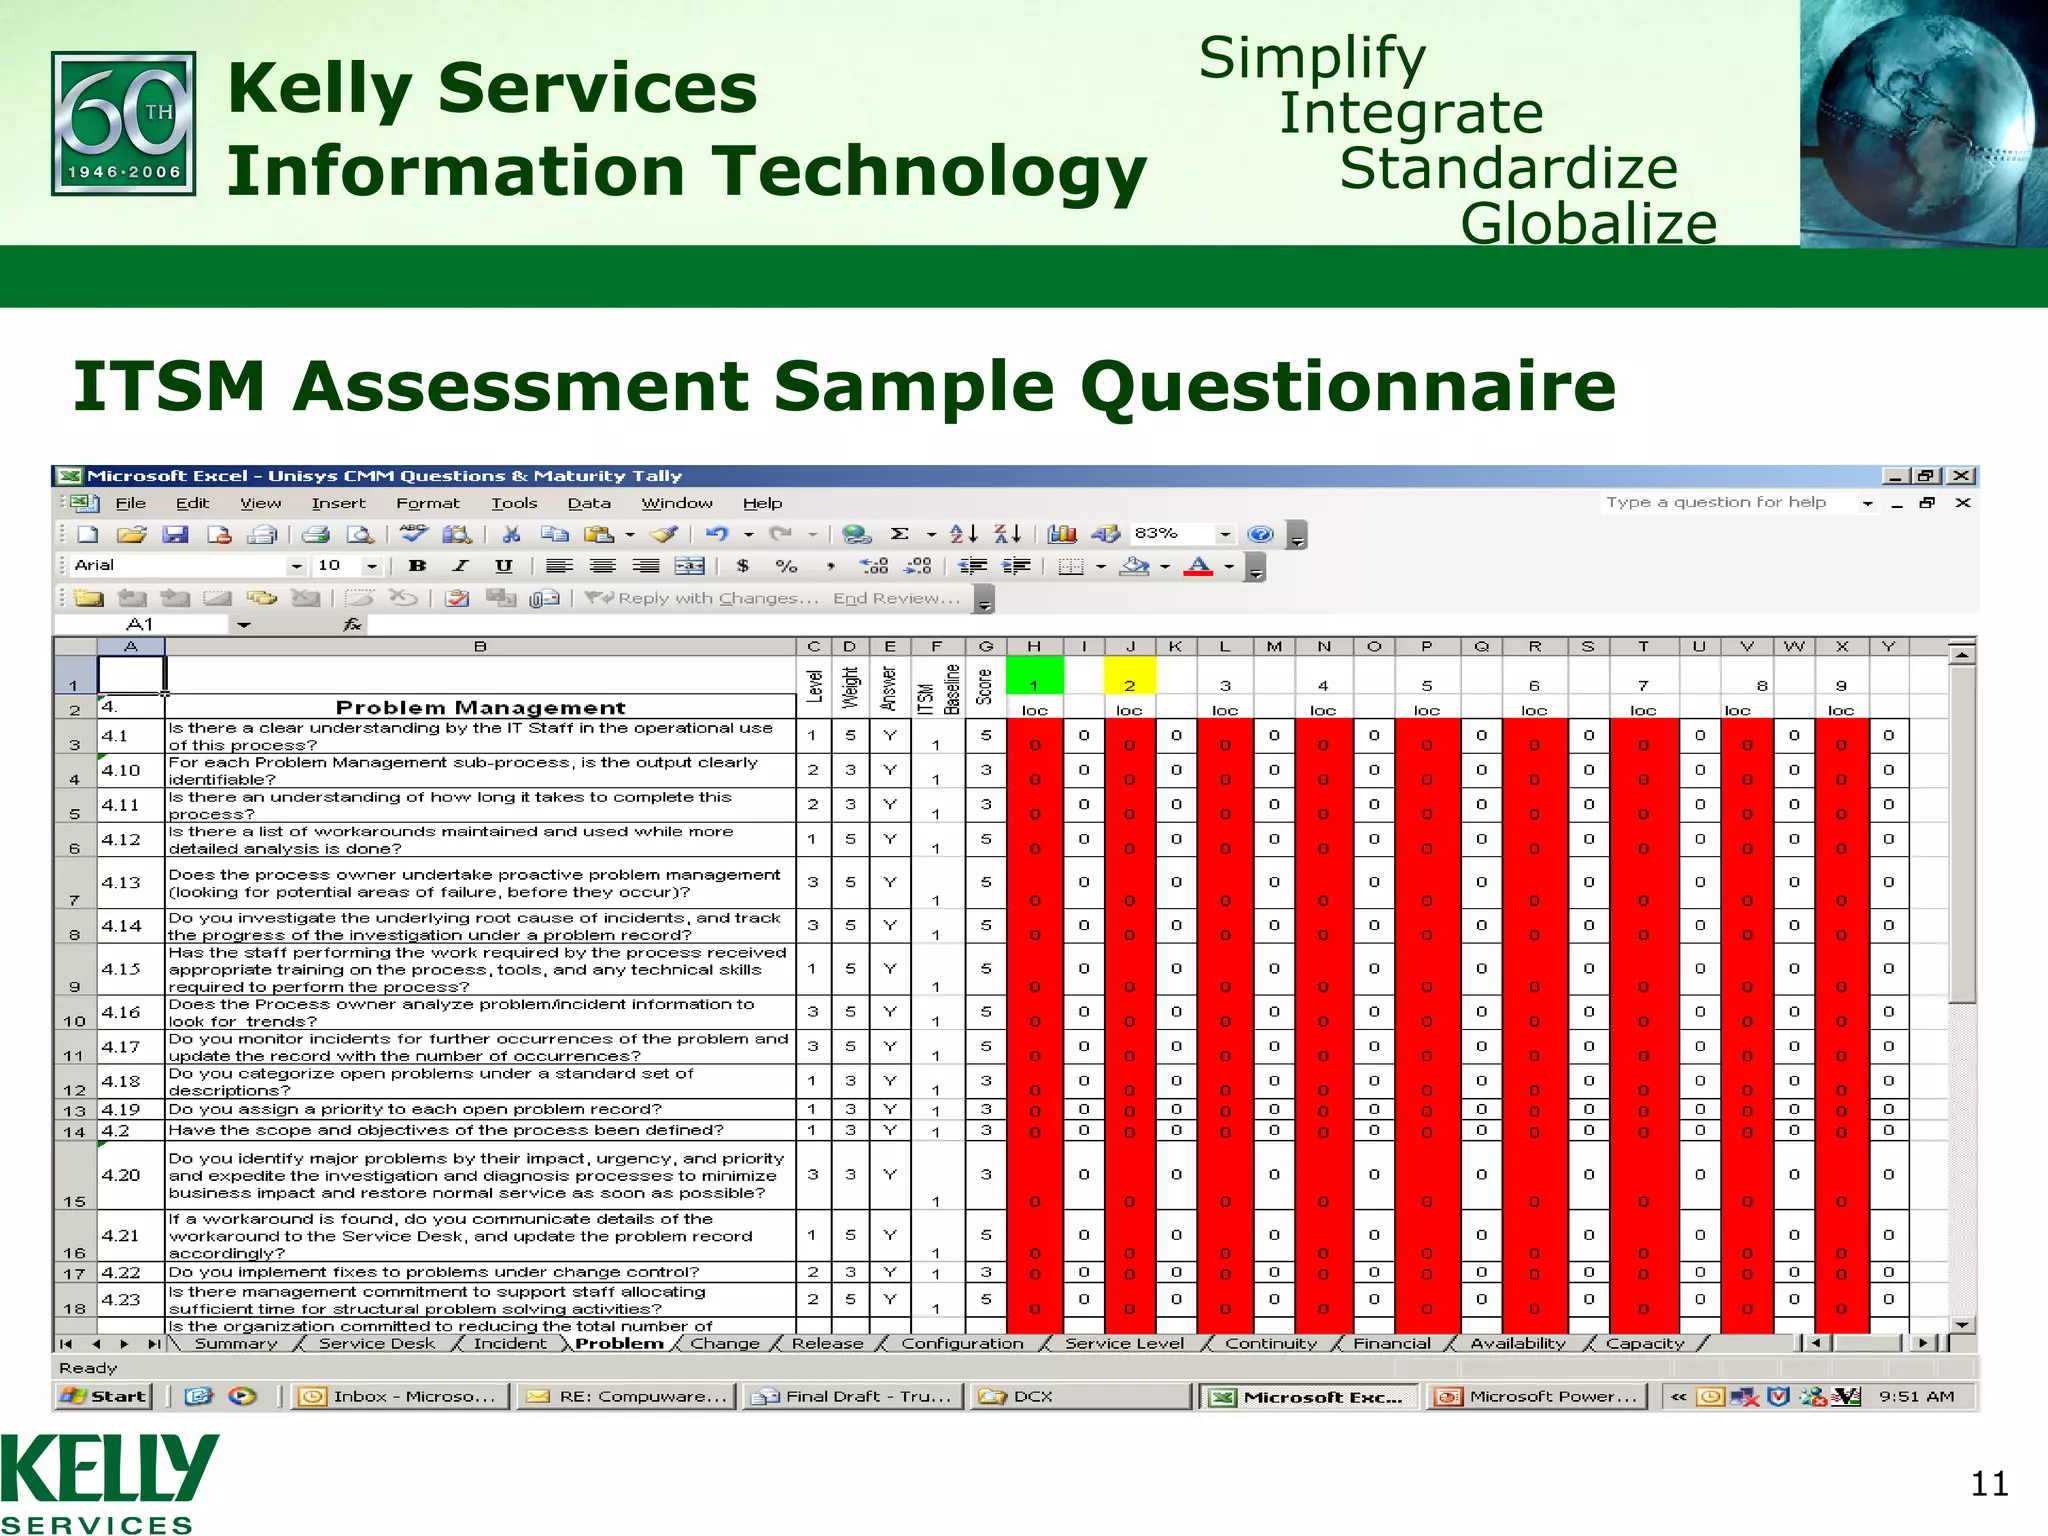Open the Font Color dropdown arrow

point(1229,568)
